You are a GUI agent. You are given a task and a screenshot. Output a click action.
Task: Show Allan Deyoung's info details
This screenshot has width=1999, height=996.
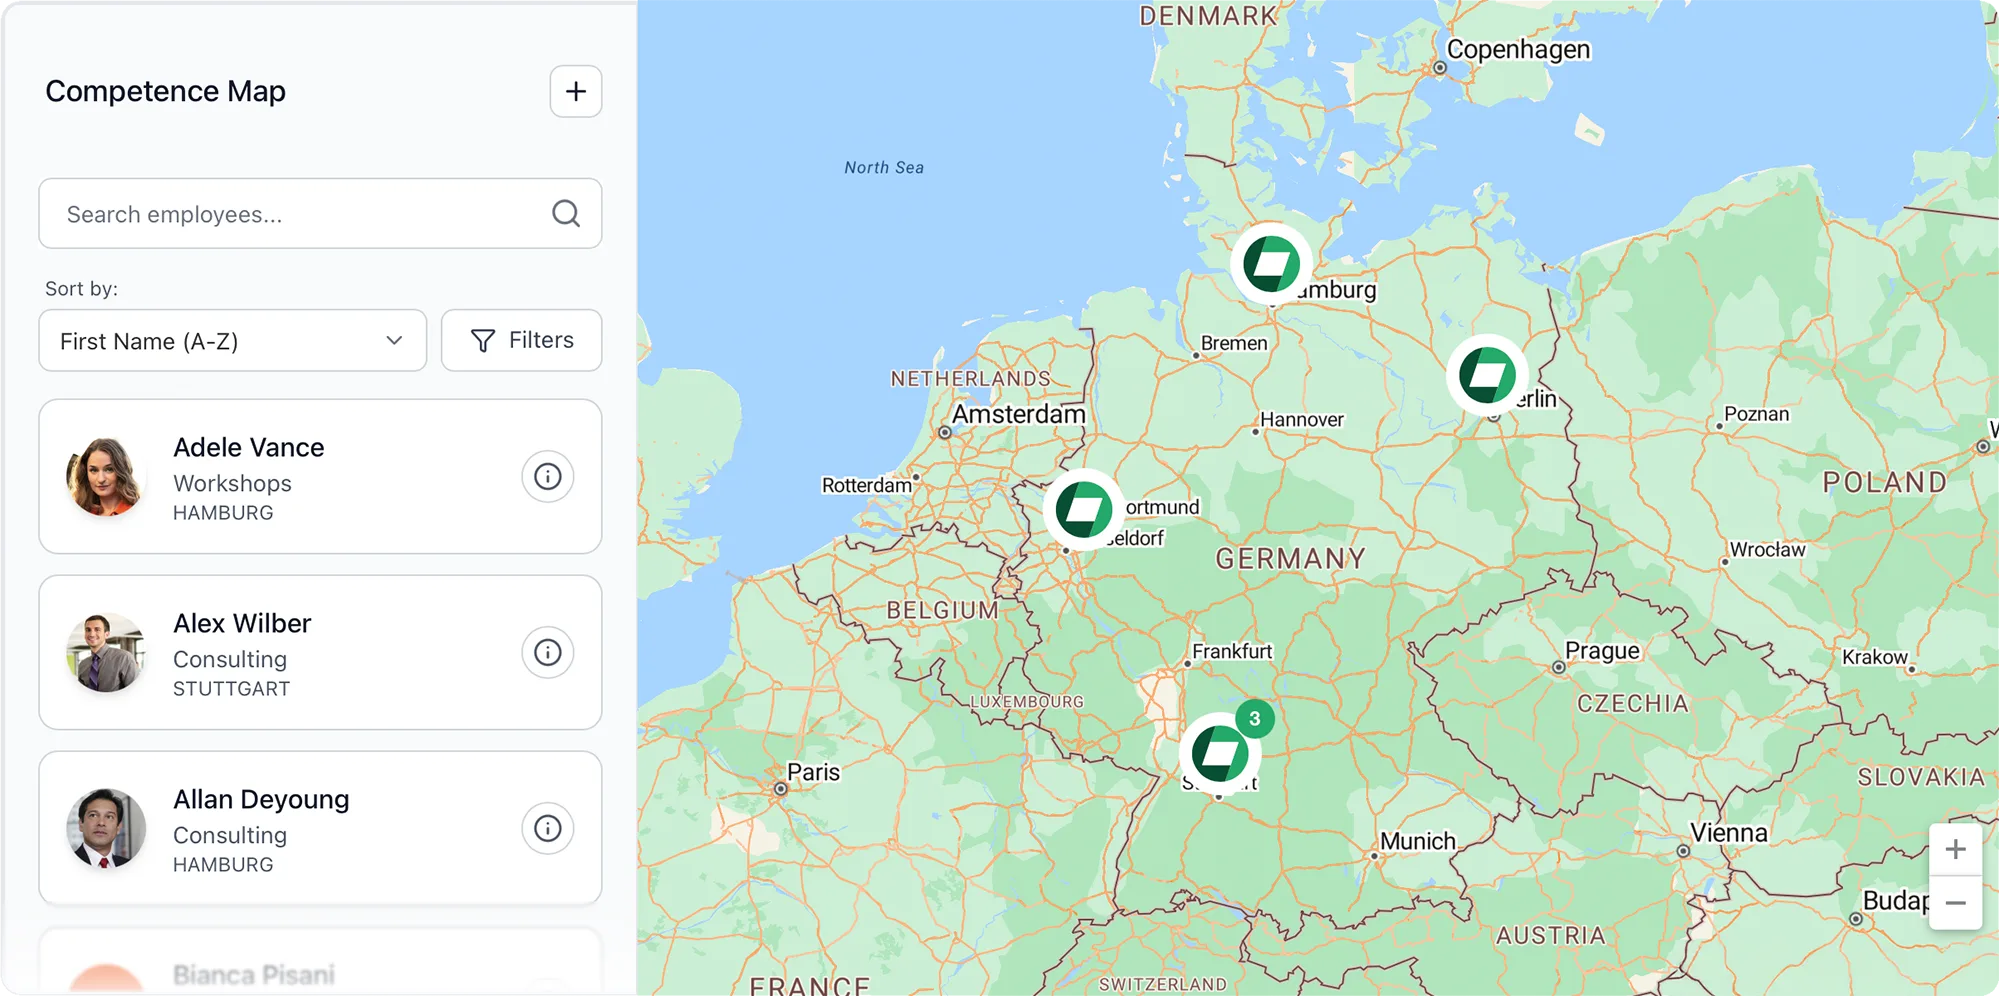pyautogui.click(x=547, y=828)
